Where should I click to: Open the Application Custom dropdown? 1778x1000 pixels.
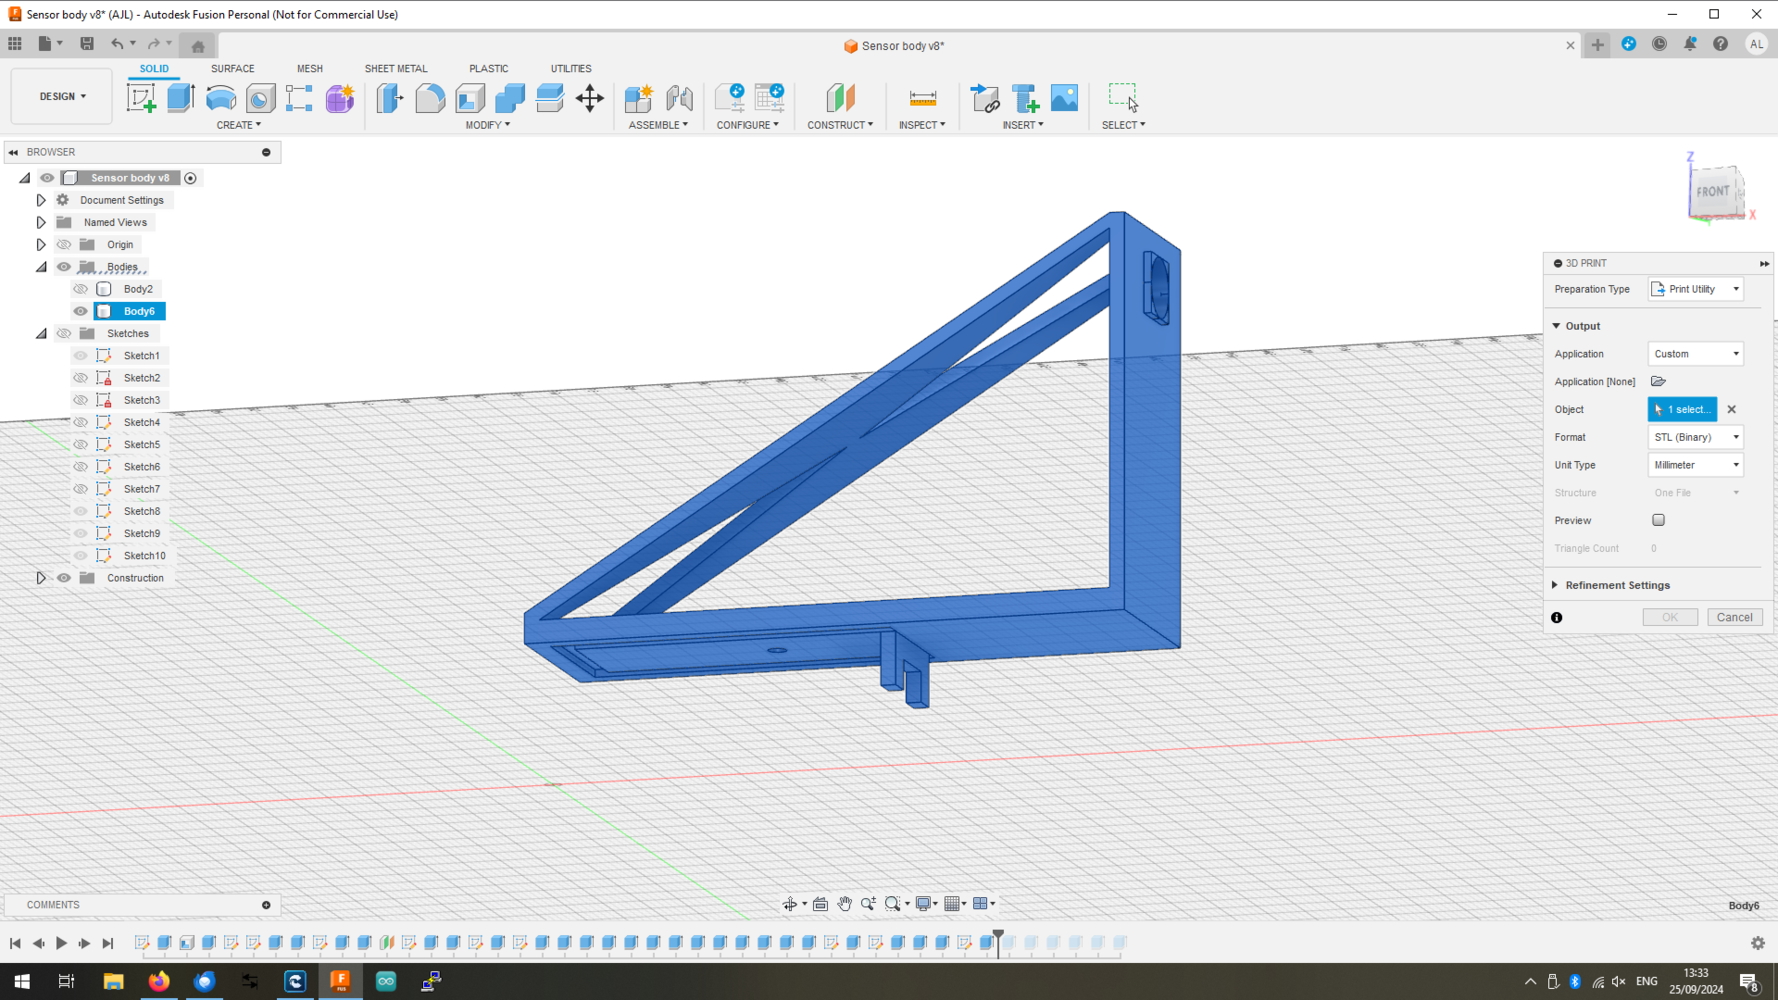click(x=1695, y=354)
